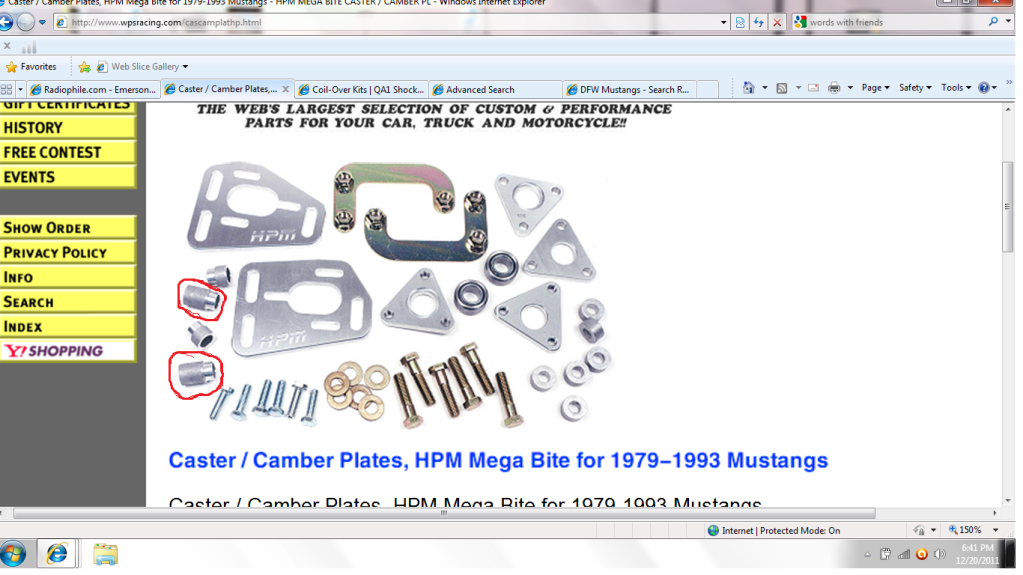Switch to the Advanced Search tab

pos(495,89)
